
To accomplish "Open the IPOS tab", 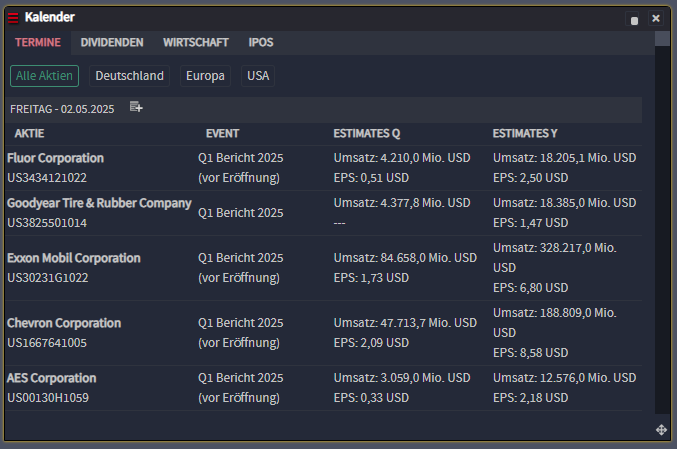I will tap(261, 42).
